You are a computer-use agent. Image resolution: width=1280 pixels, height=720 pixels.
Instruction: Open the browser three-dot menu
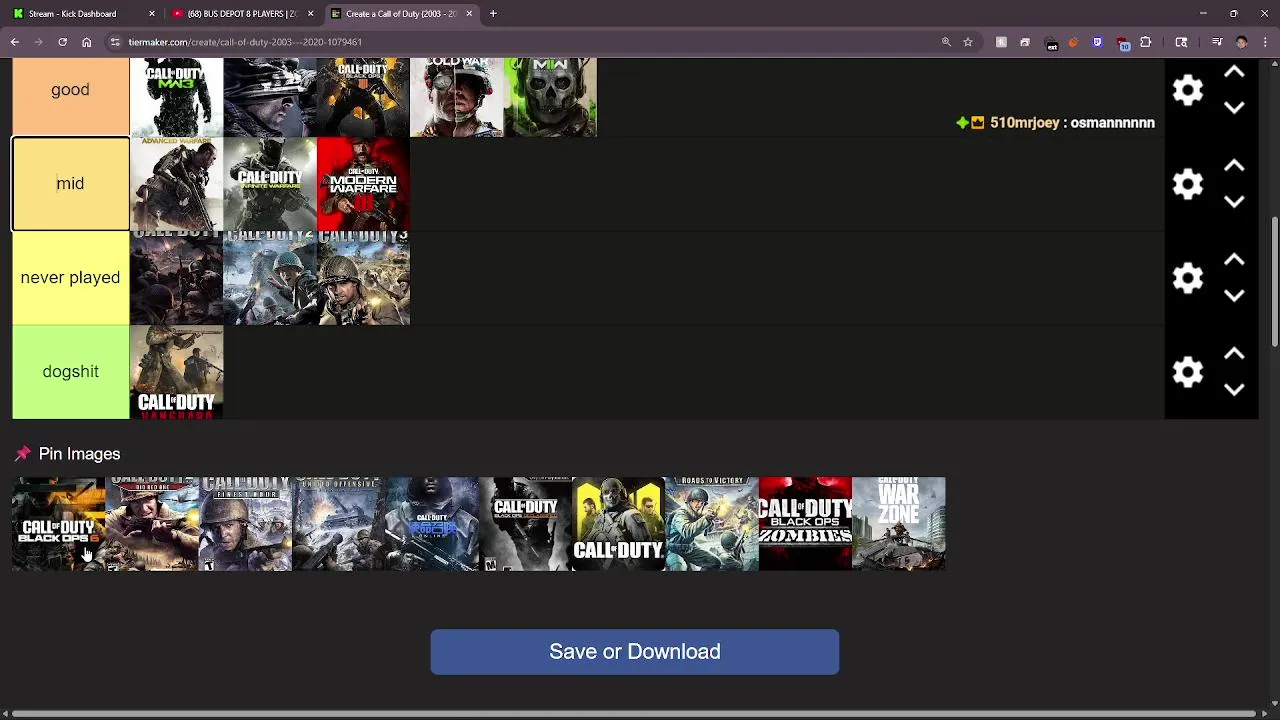click(x=1266, y=42)
